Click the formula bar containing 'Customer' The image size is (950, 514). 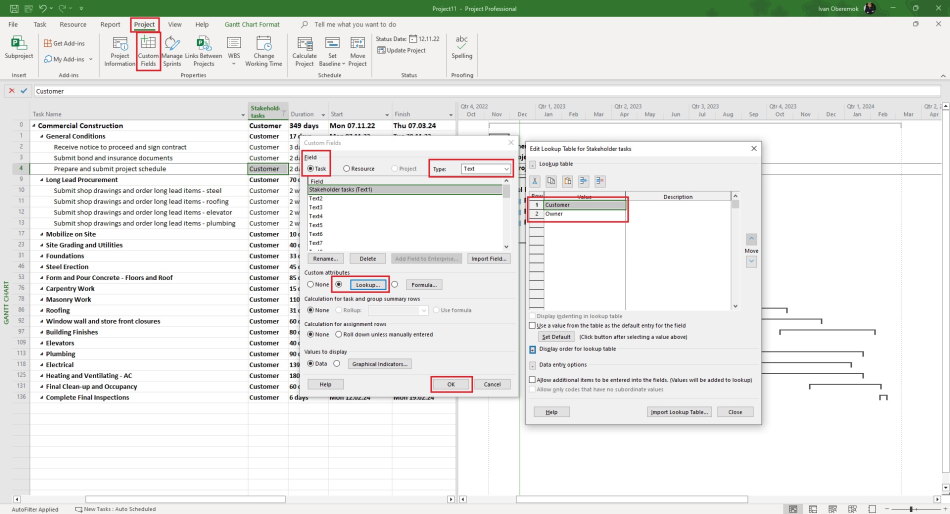pyautogui.click(x=487, y=91)
